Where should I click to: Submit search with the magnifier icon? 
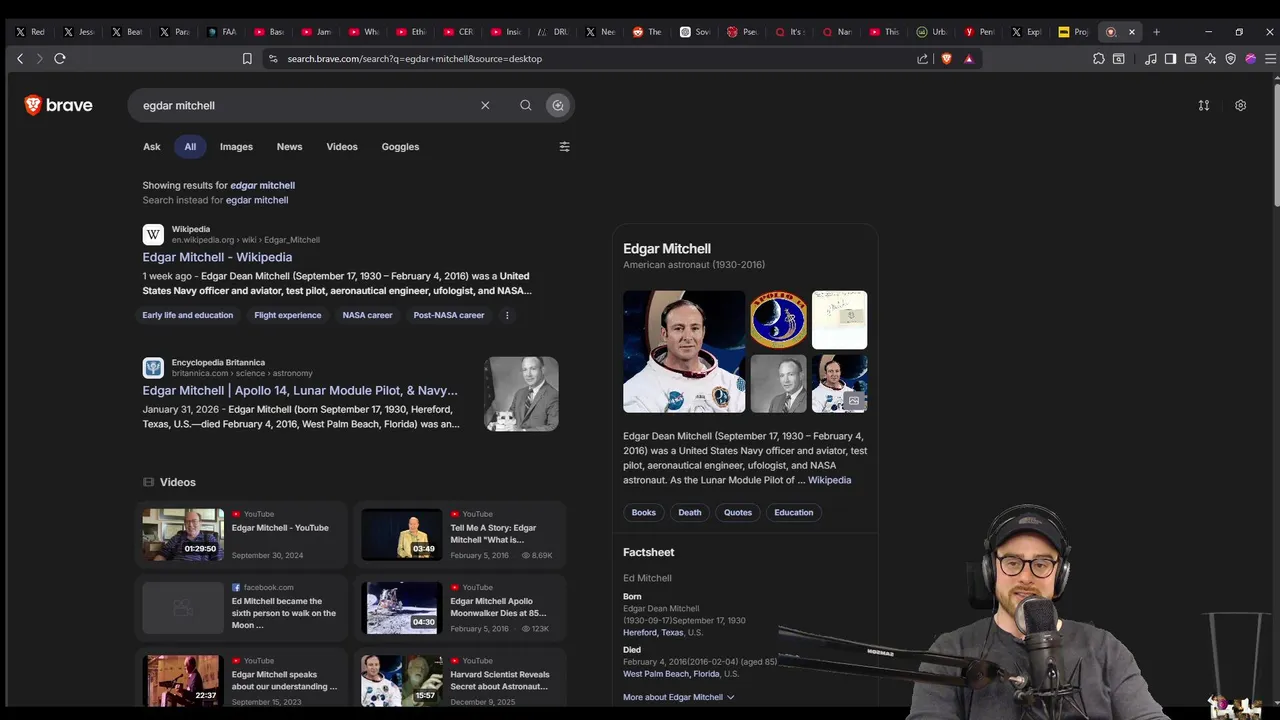[525, 105]
